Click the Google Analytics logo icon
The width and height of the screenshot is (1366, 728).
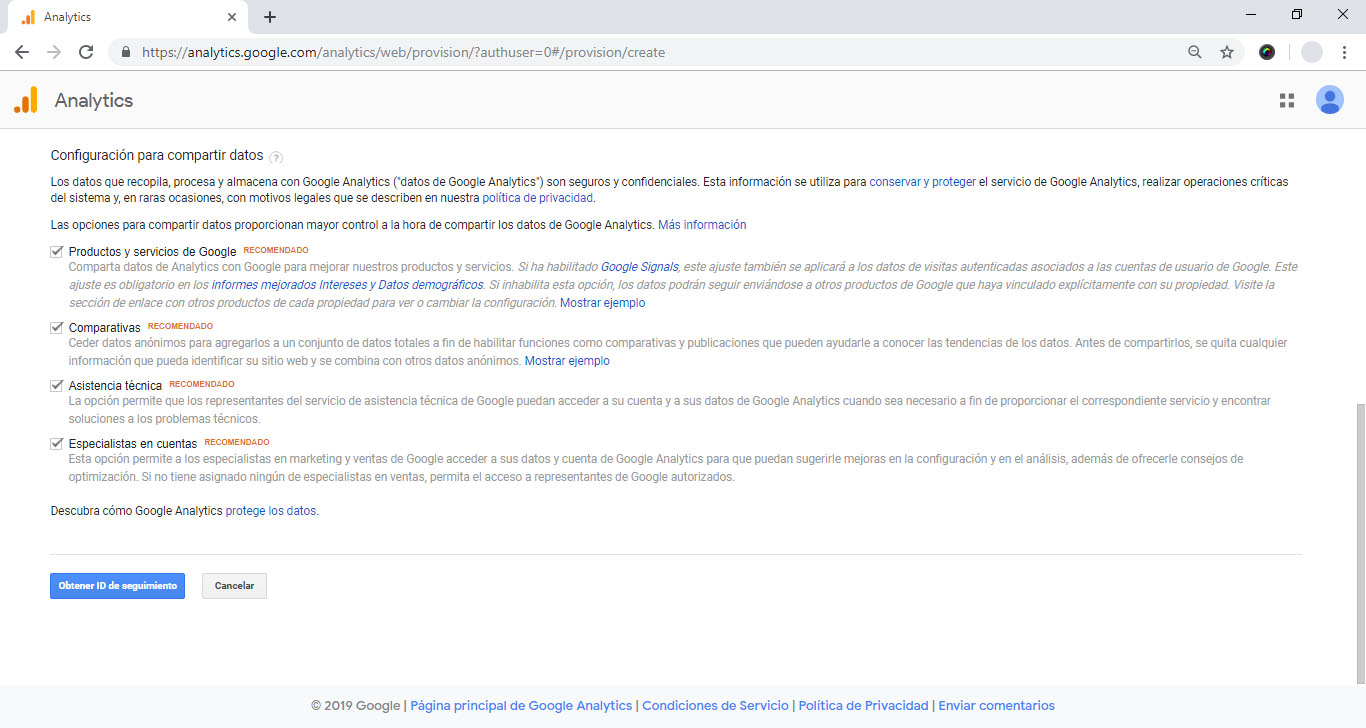pos(26,100)
